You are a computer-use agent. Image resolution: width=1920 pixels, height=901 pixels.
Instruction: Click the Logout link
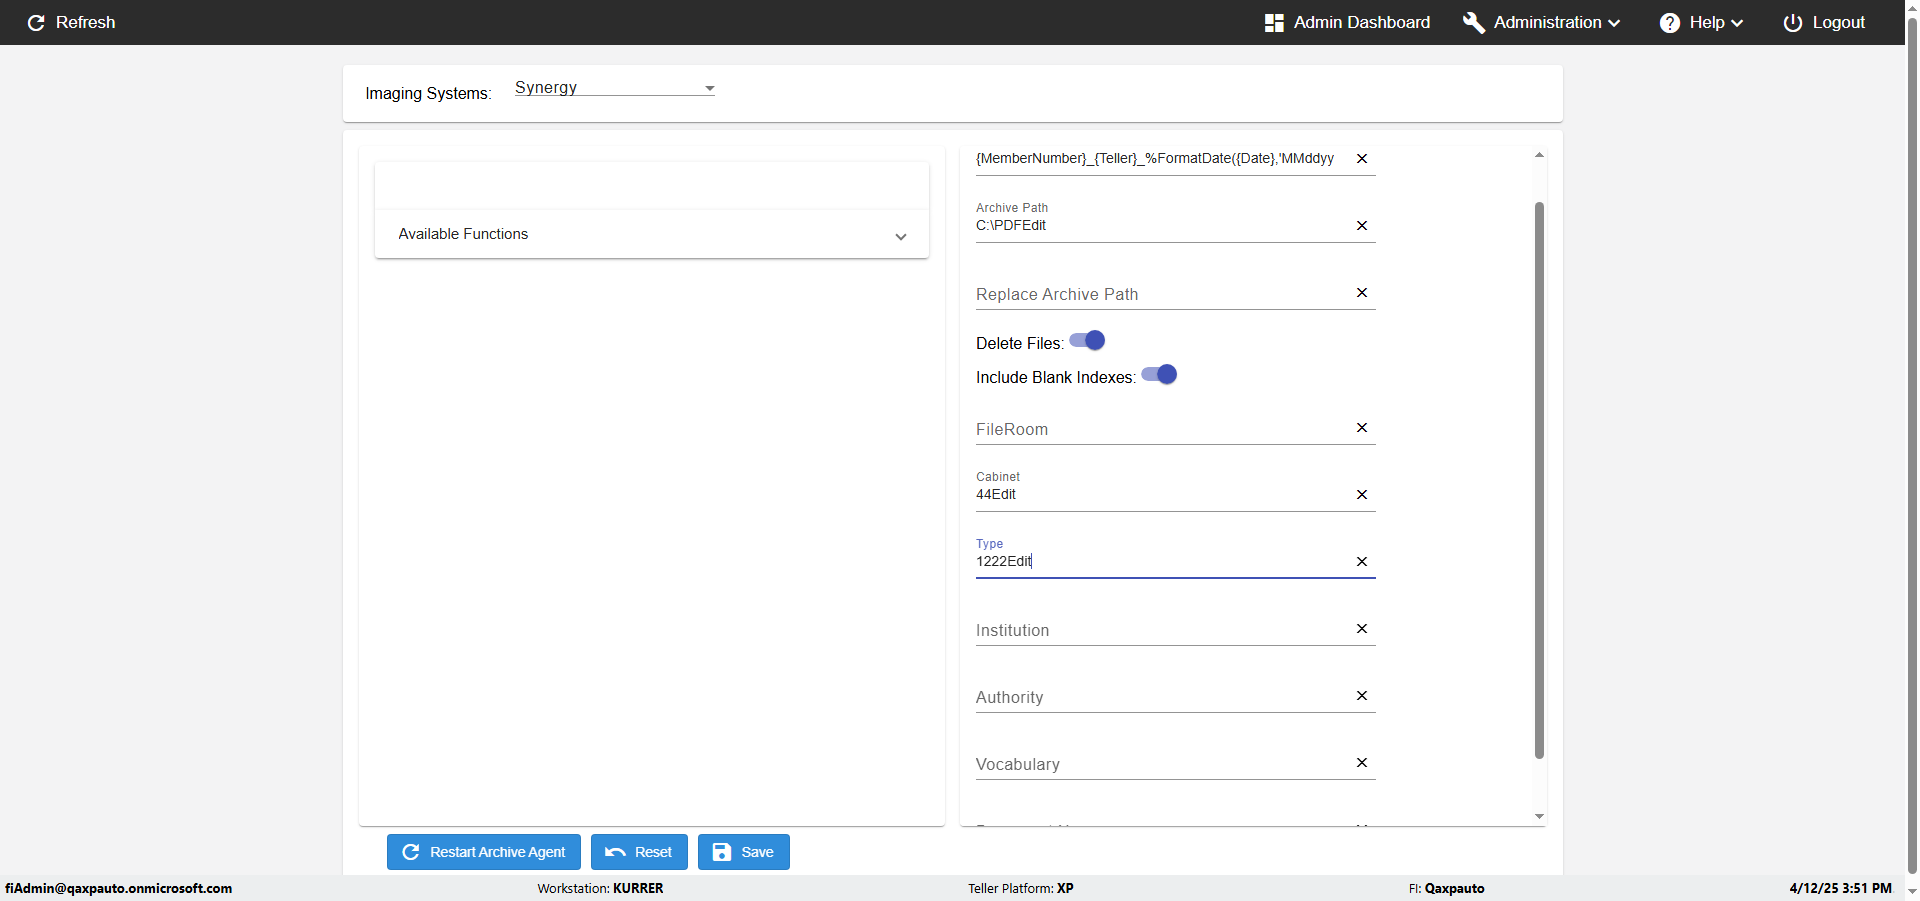[x=1824, y=23]
